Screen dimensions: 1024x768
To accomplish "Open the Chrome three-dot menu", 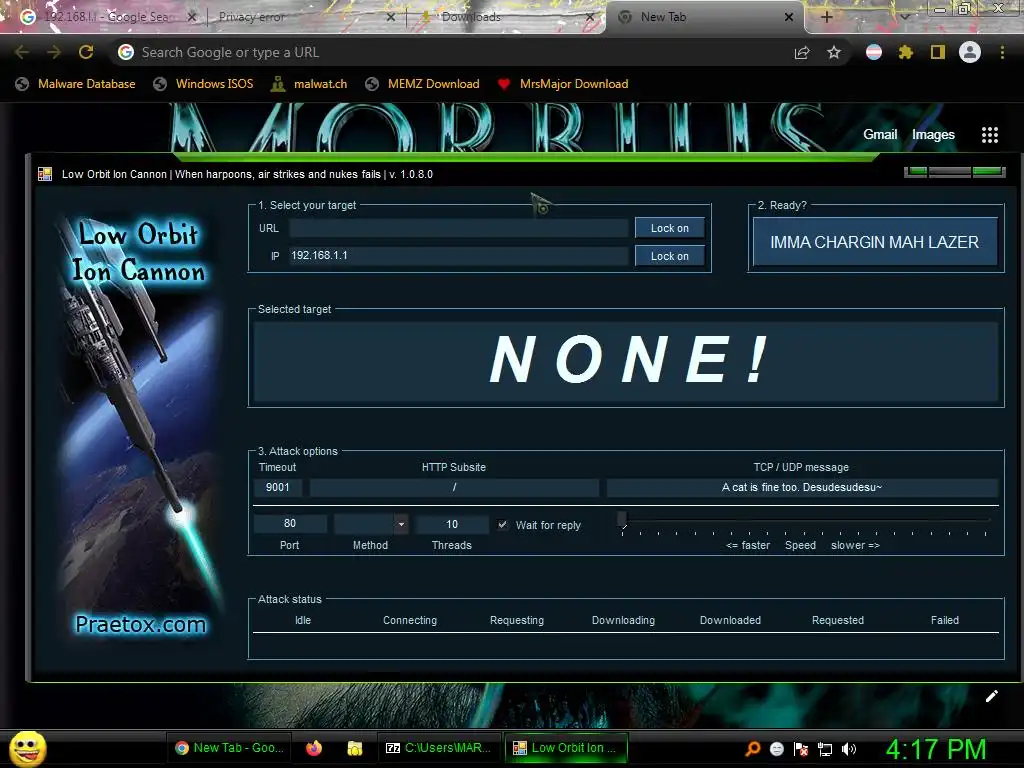I will [x=1002, y=52].
